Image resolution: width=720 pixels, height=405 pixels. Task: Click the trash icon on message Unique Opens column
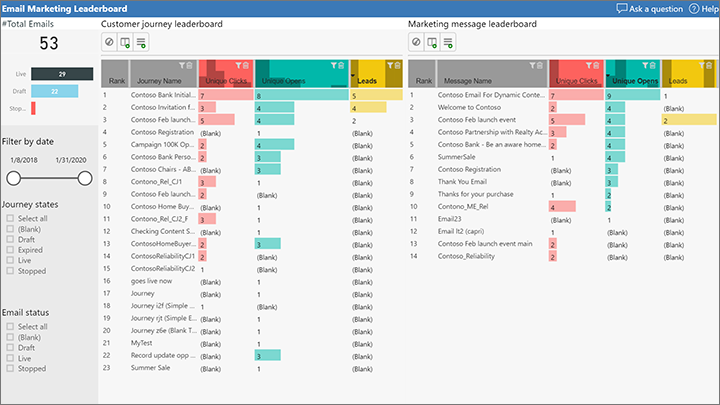pyautogui.click(x=652, y=66)
